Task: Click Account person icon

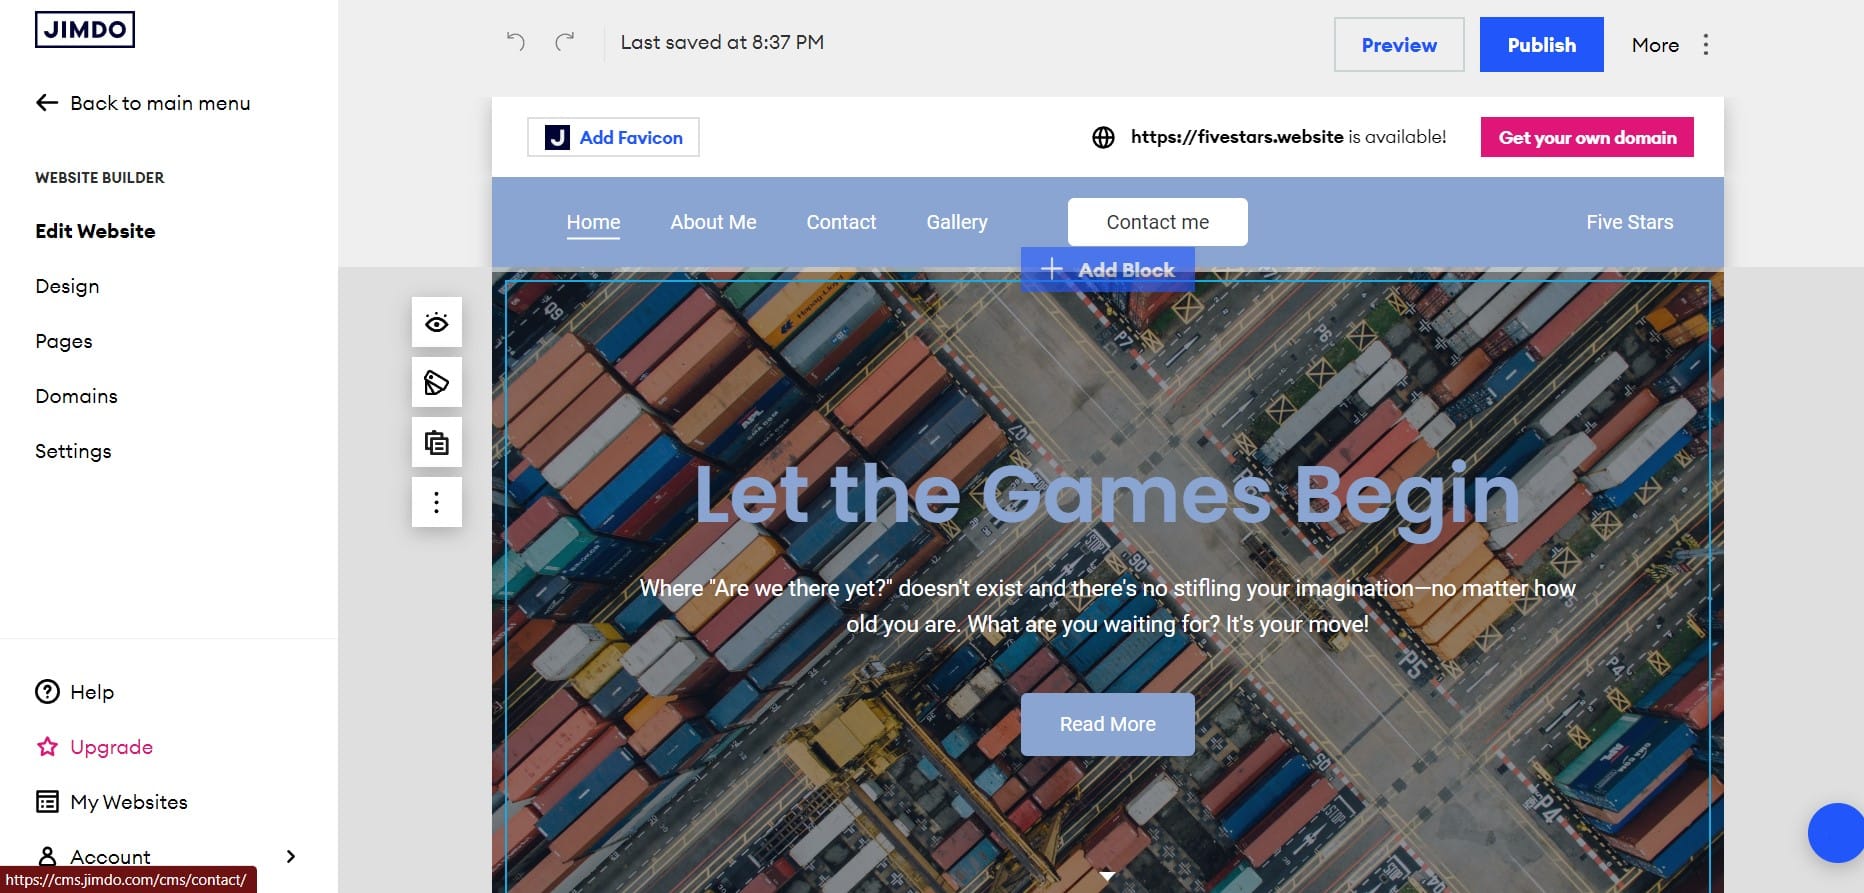Action: (x=47, y=856)
